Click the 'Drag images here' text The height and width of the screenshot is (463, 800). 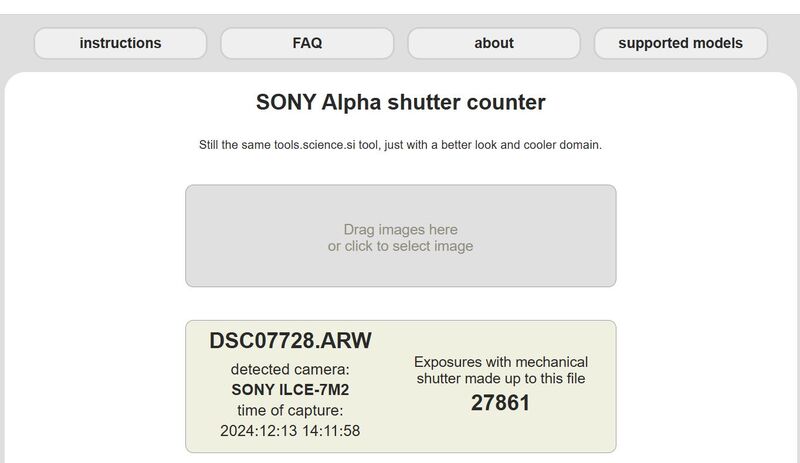tap(400, 229)
